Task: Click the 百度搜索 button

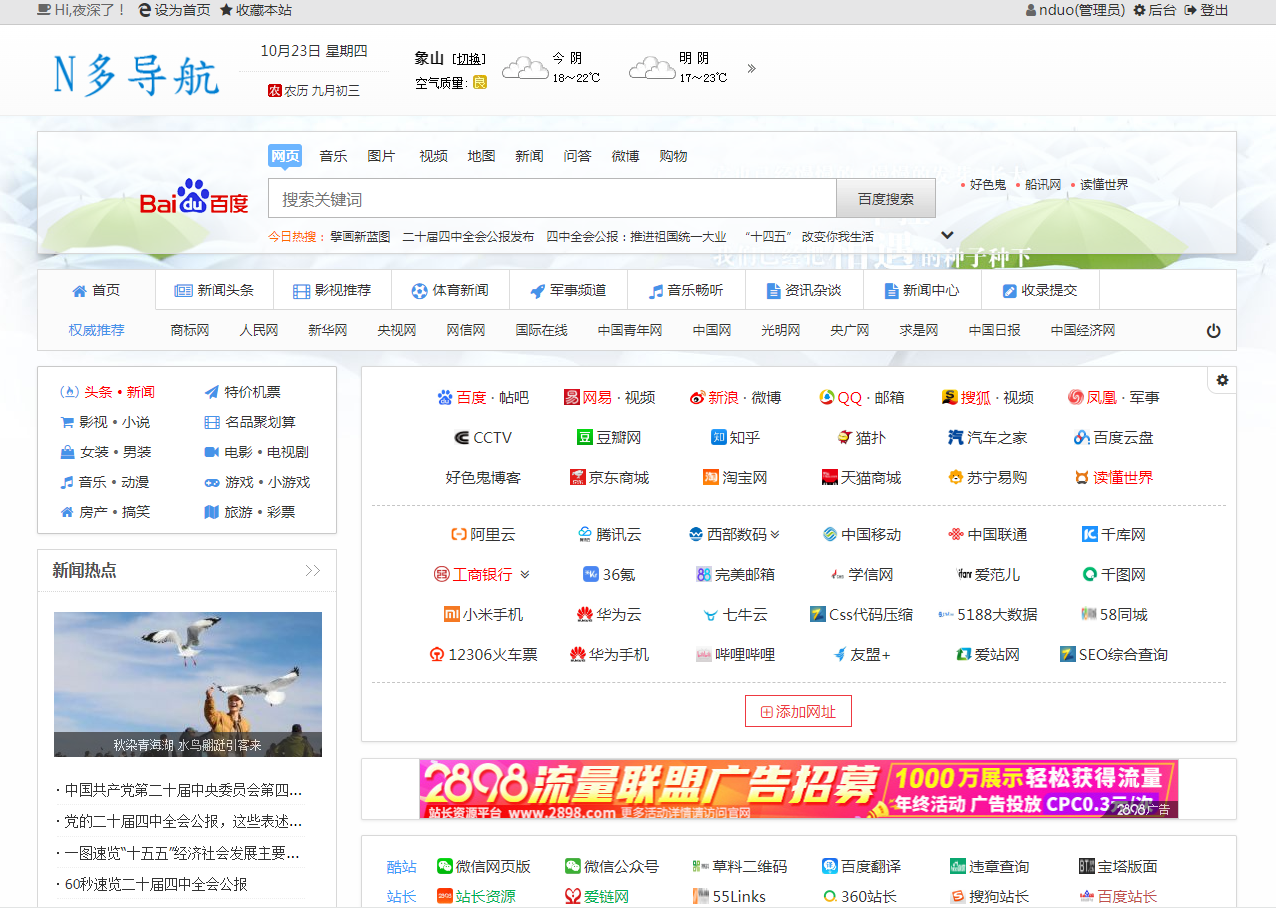Action: coord(885,199)
